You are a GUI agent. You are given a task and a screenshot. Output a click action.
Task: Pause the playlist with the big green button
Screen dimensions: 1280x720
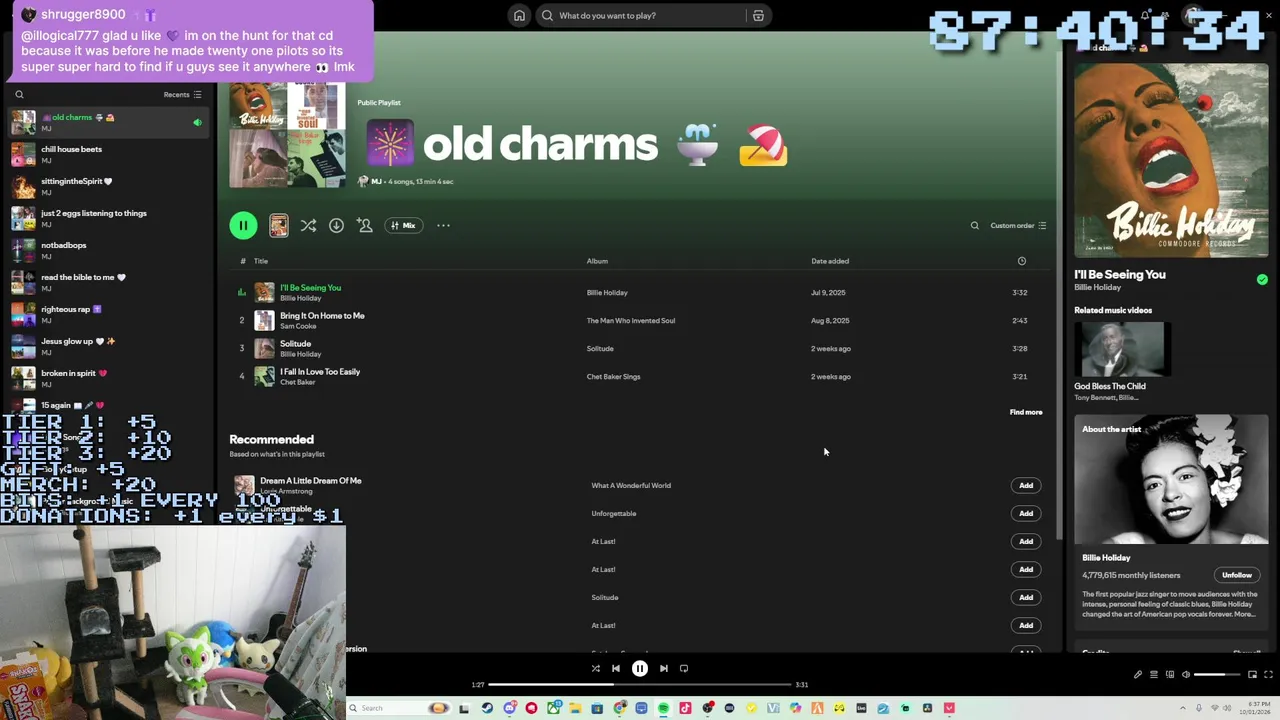243,225
